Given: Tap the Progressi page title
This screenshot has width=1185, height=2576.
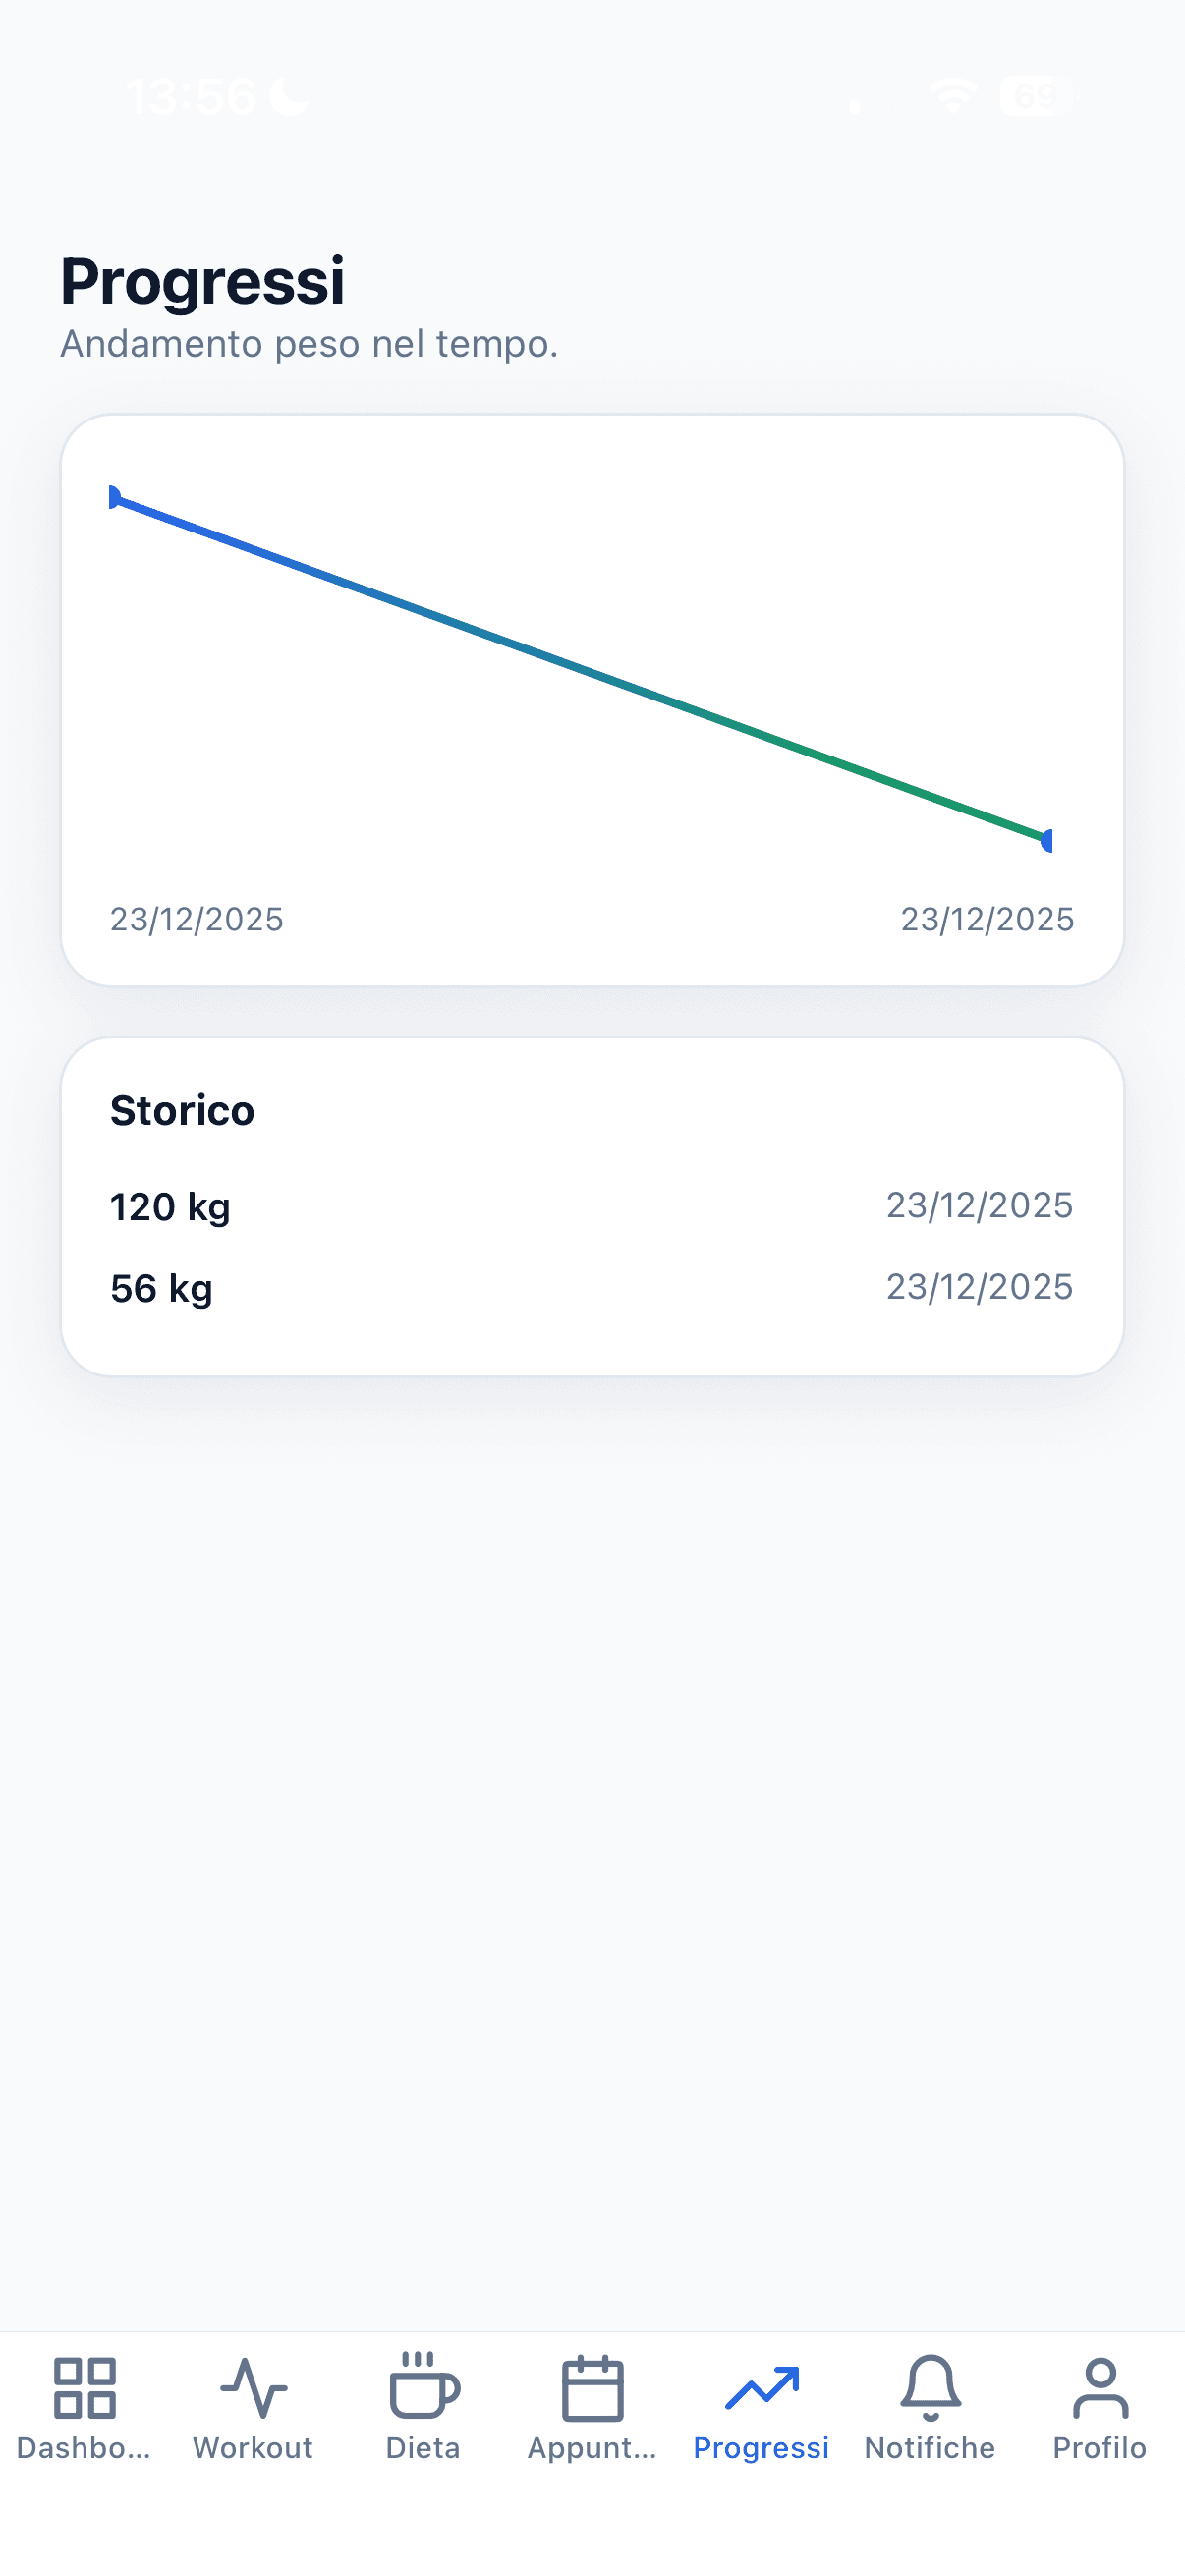Looking at the screenshot, I should (203, 281).
